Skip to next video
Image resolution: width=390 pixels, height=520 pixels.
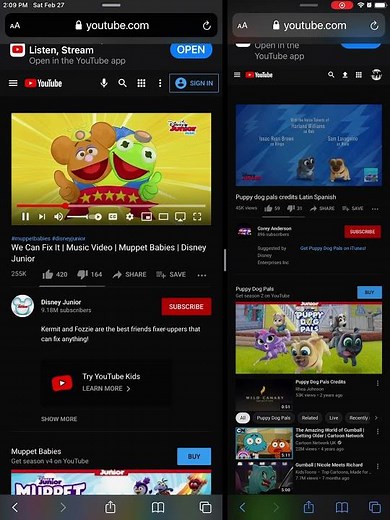click(x=42, y=217)
